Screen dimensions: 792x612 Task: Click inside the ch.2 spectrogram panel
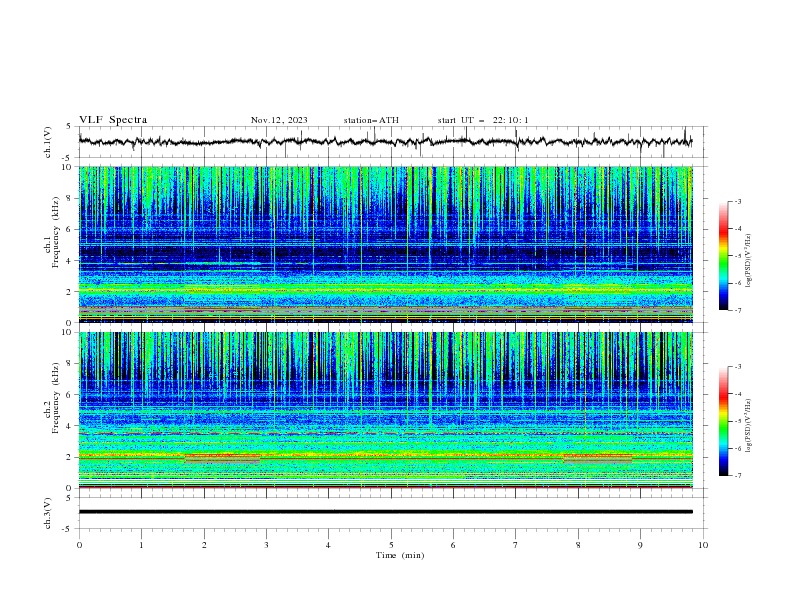click(386, 410)
